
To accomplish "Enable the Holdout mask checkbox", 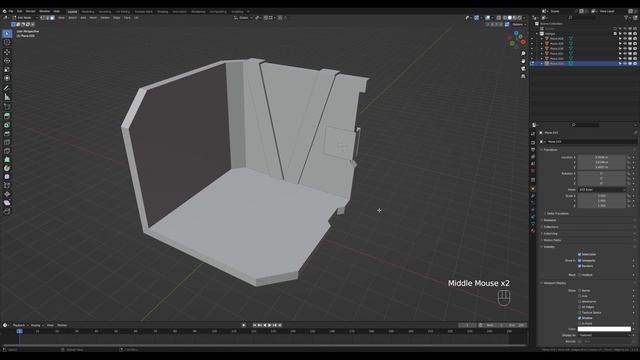I will 579,275.
